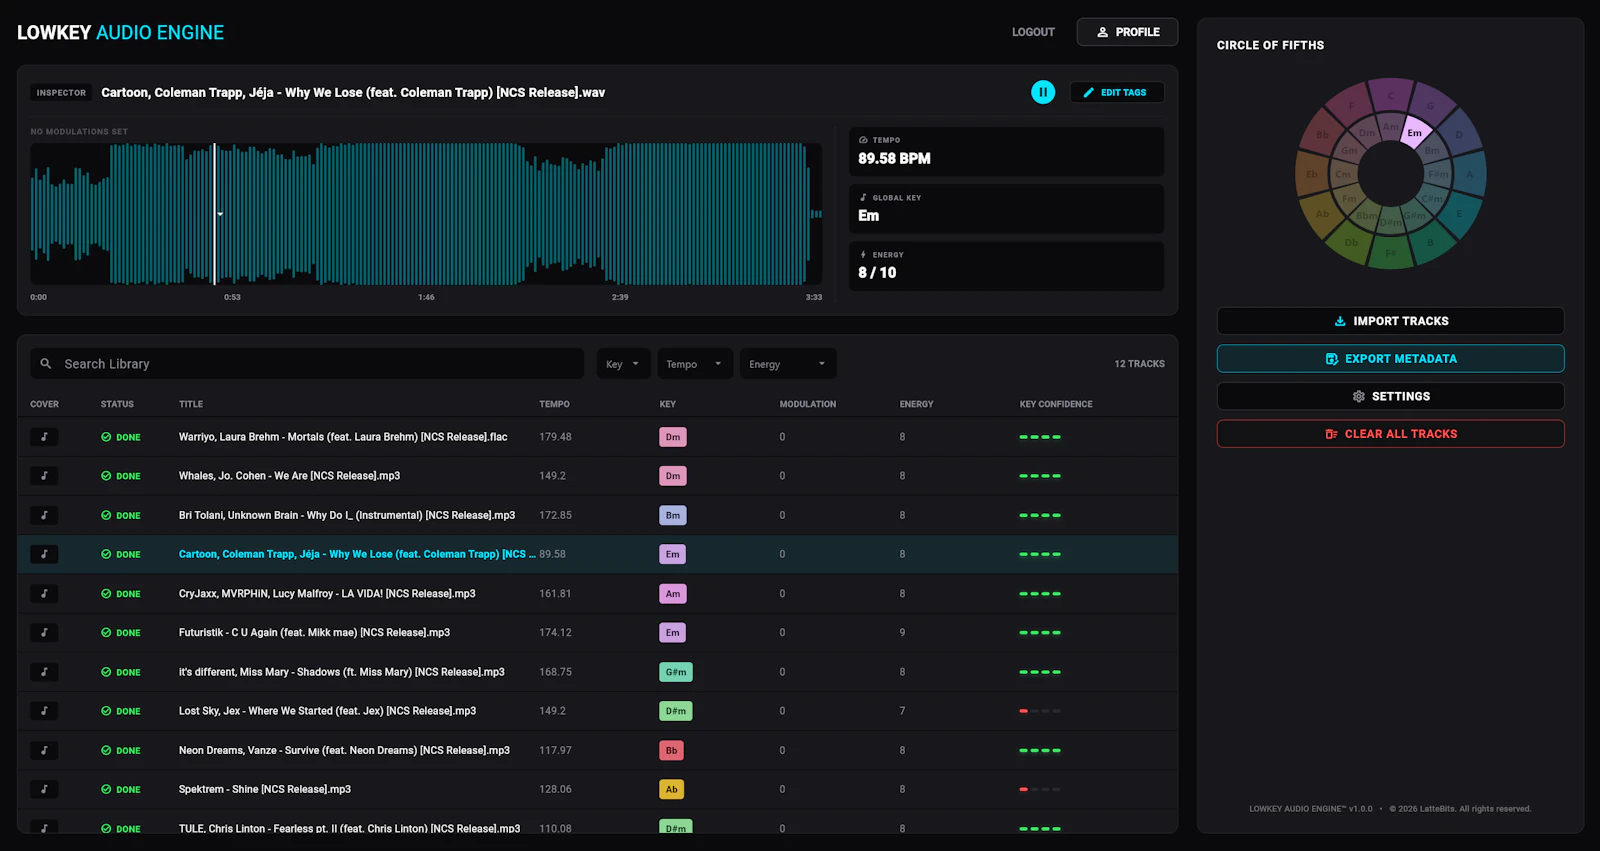Click Clear All Tracks
Viewport: 1600px width, 851px height.
pyautogui.click(x=1390, y=434)
